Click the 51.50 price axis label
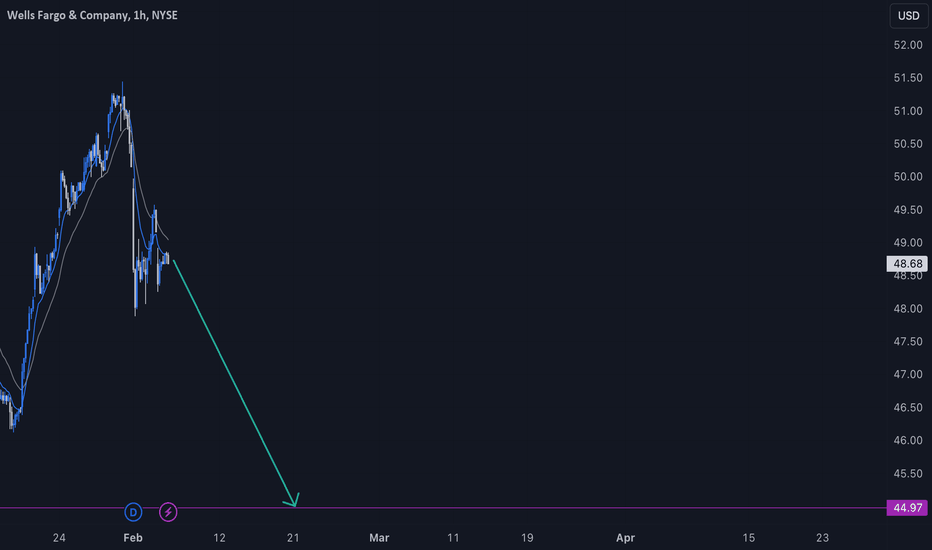The width and height of the screenshot is (932, 550). click(x=908, y=78)
